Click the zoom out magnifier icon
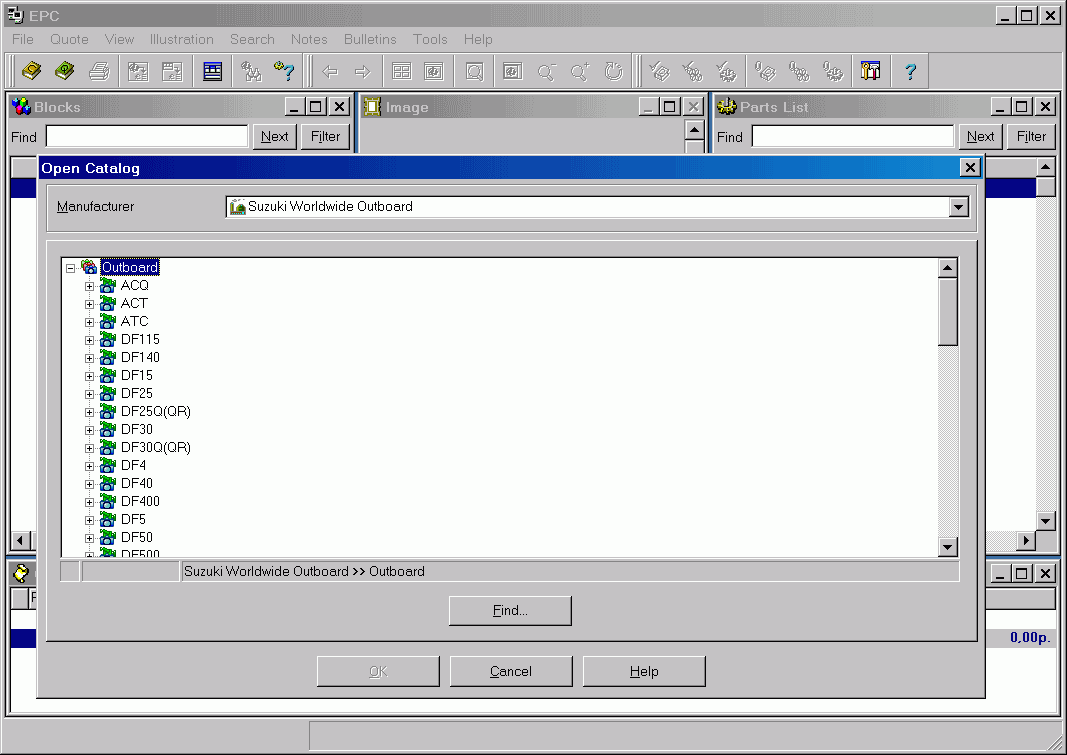 coord(546,70)
